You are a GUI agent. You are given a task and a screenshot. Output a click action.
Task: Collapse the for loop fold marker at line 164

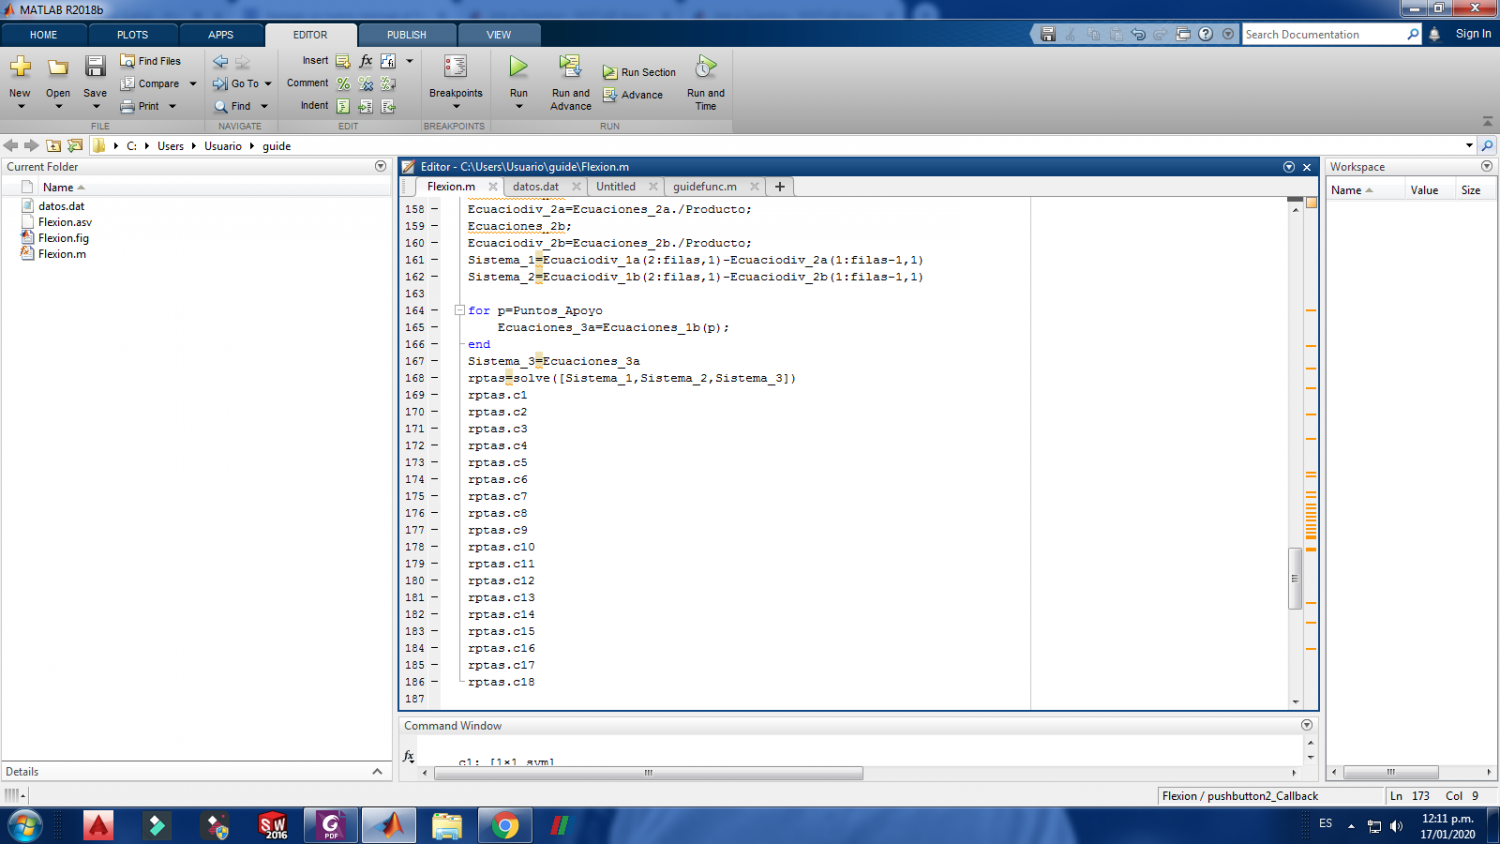tap(459, 311)
